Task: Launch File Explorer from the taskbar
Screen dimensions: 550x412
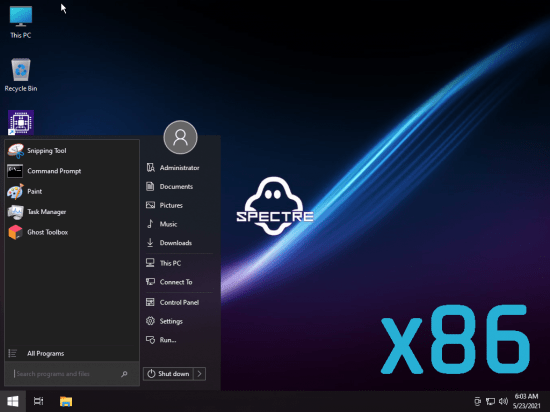Action: pos(66,401)
